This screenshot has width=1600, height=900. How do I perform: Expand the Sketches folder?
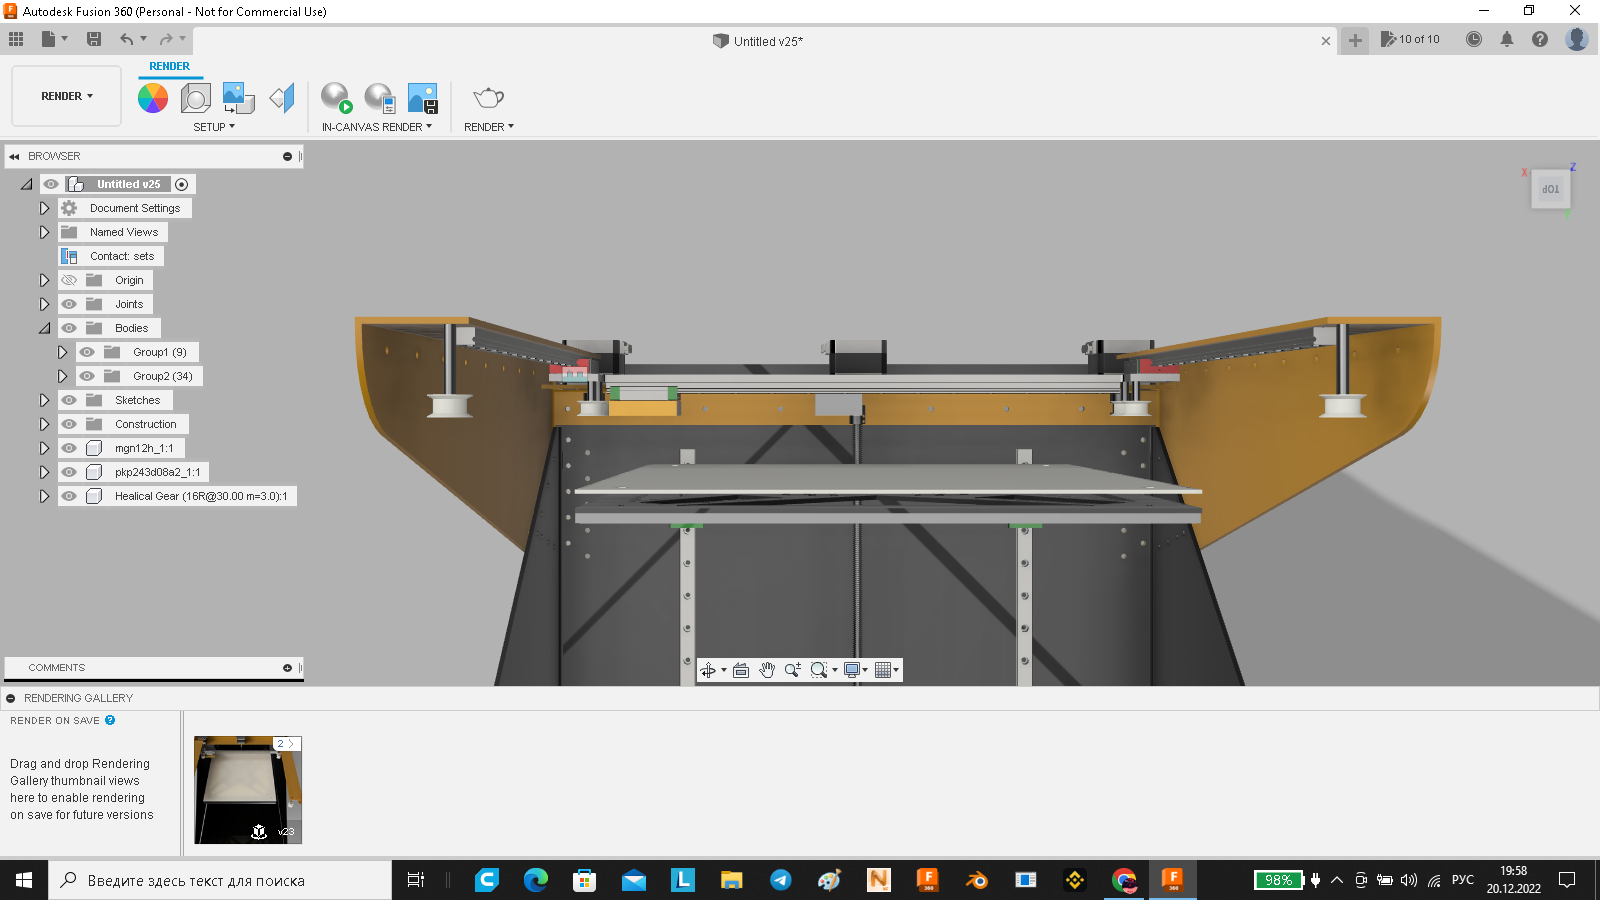coord(44,400)
